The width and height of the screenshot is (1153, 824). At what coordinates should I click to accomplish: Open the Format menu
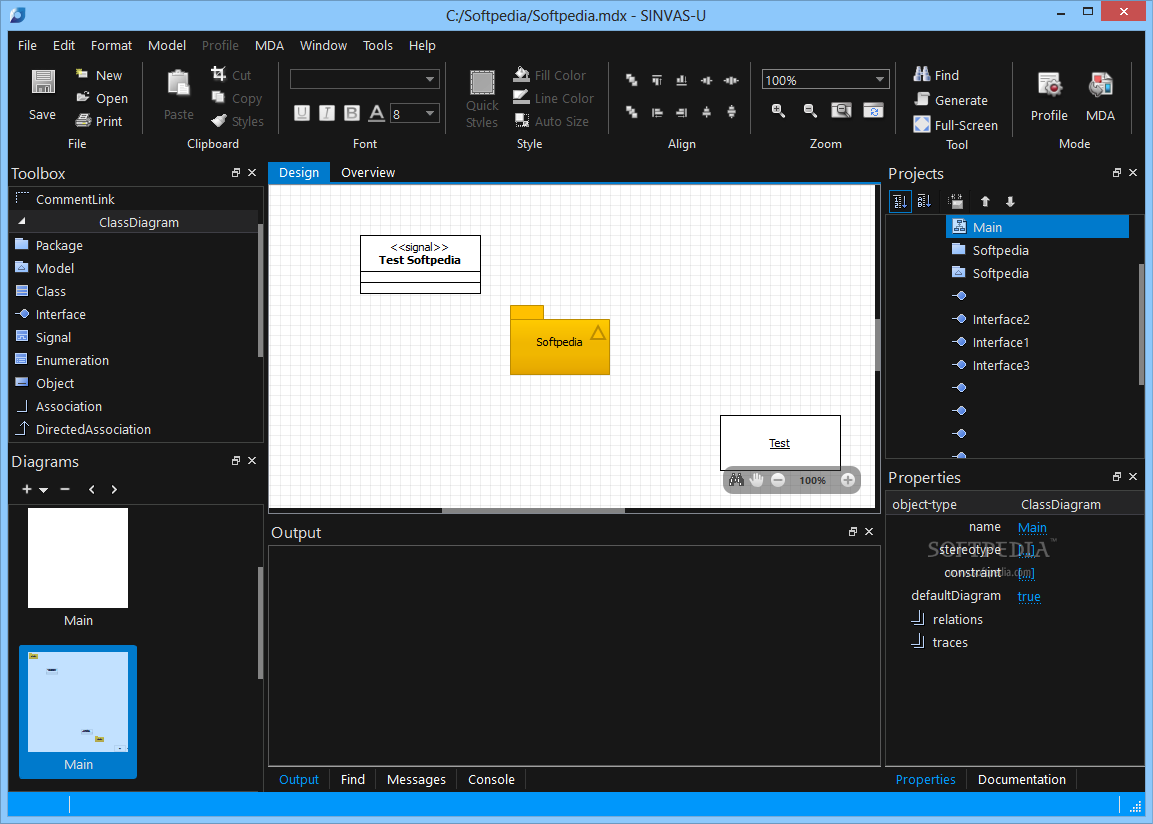(x=111, y=46)
